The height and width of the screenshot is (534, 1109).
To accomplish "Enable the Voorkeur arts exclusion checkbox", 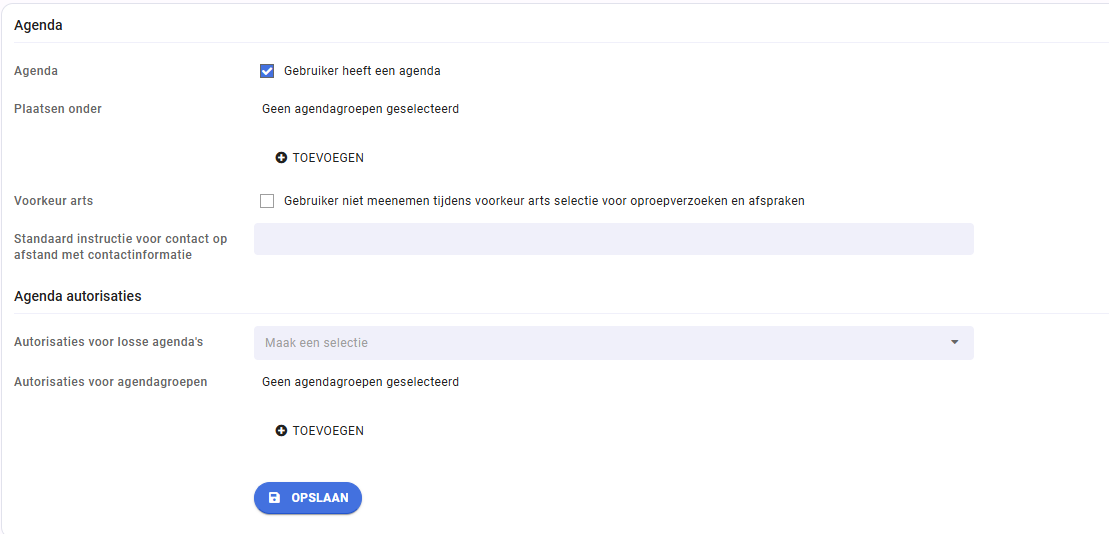I will [x=267, y=201].
